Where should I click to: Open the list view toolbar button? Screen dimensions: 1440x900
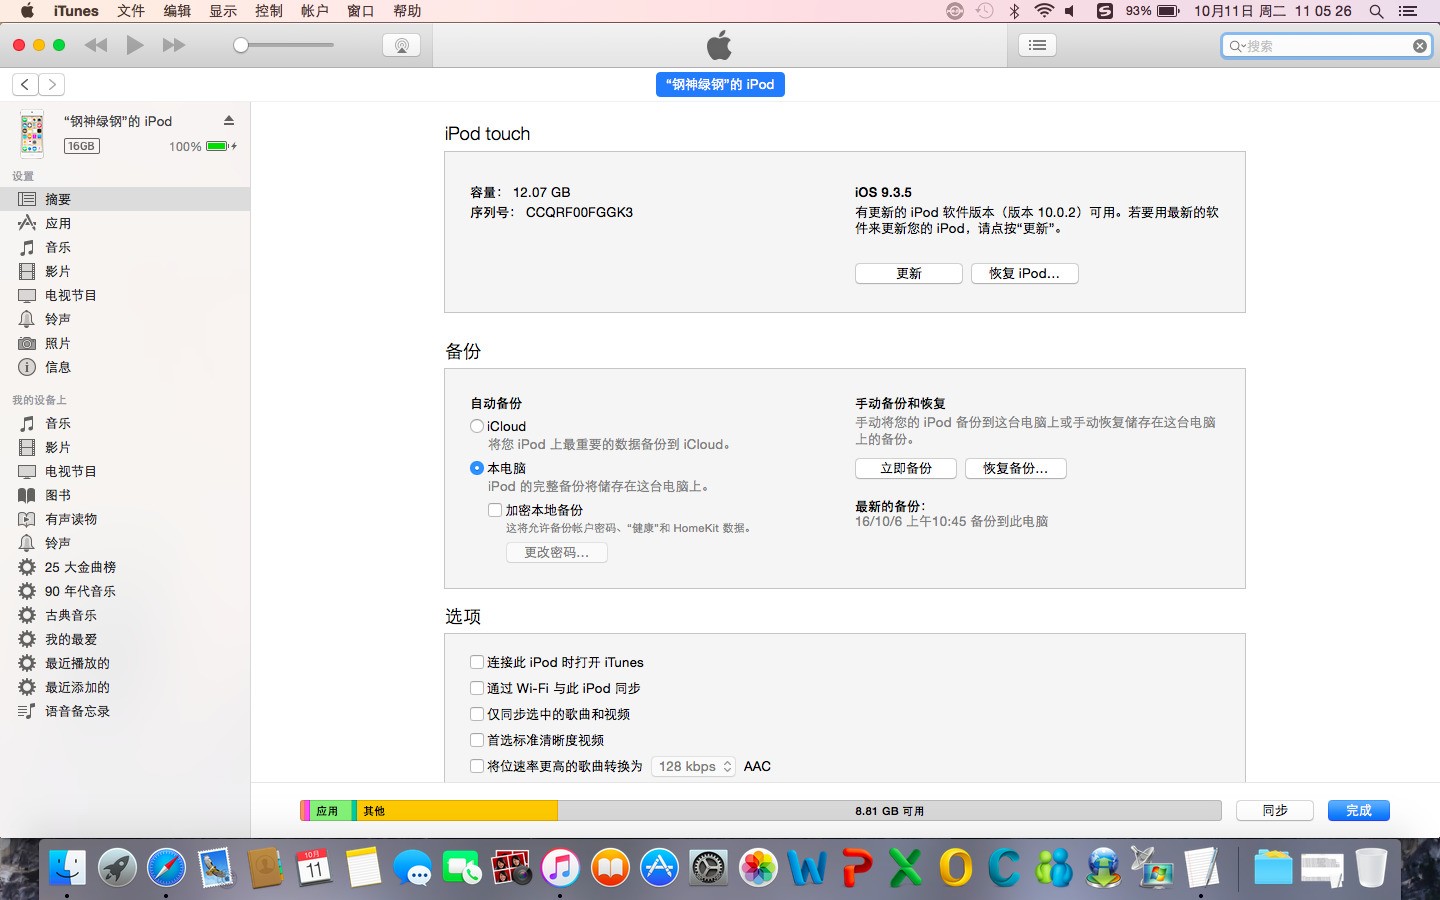pyautogui.click(x=1037, y=45)
